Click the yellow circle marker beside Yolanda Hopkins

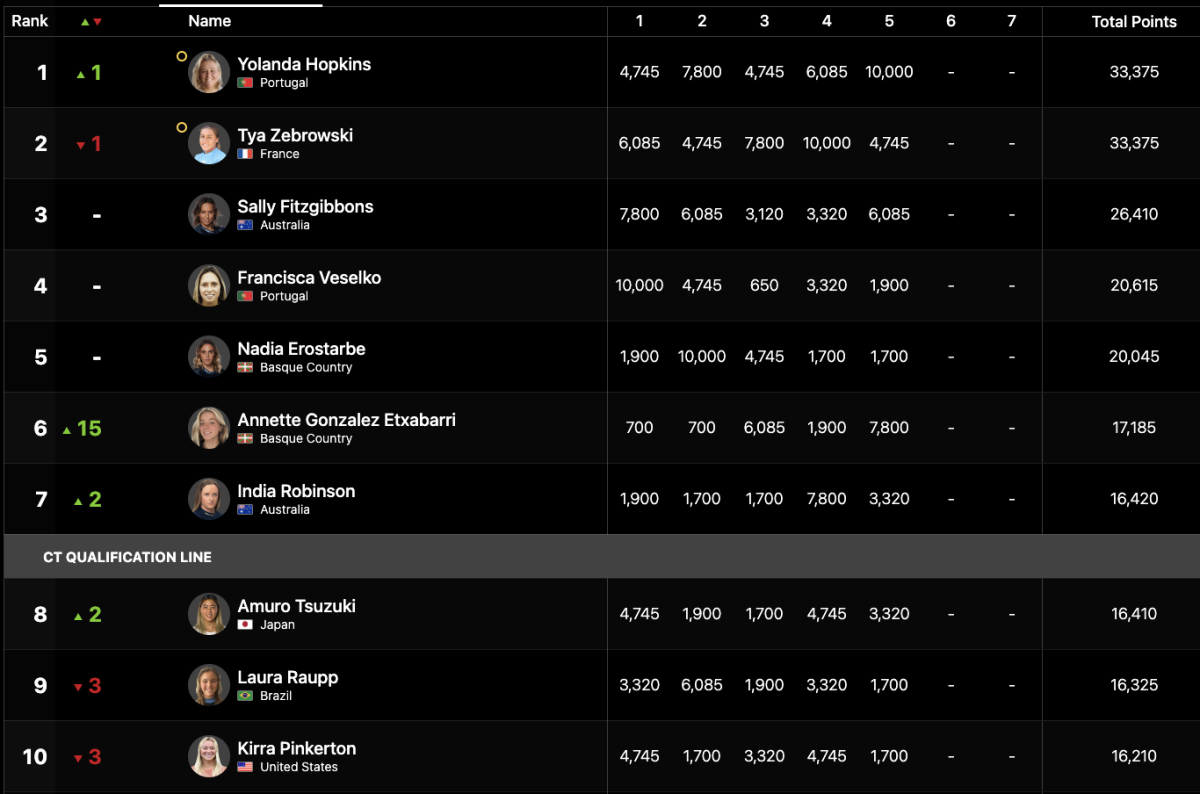click(181, 57)
